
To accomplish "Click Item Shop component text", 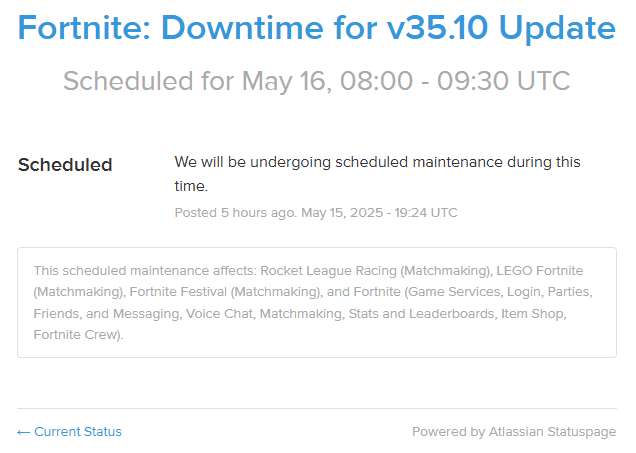I will pos(532,313).
